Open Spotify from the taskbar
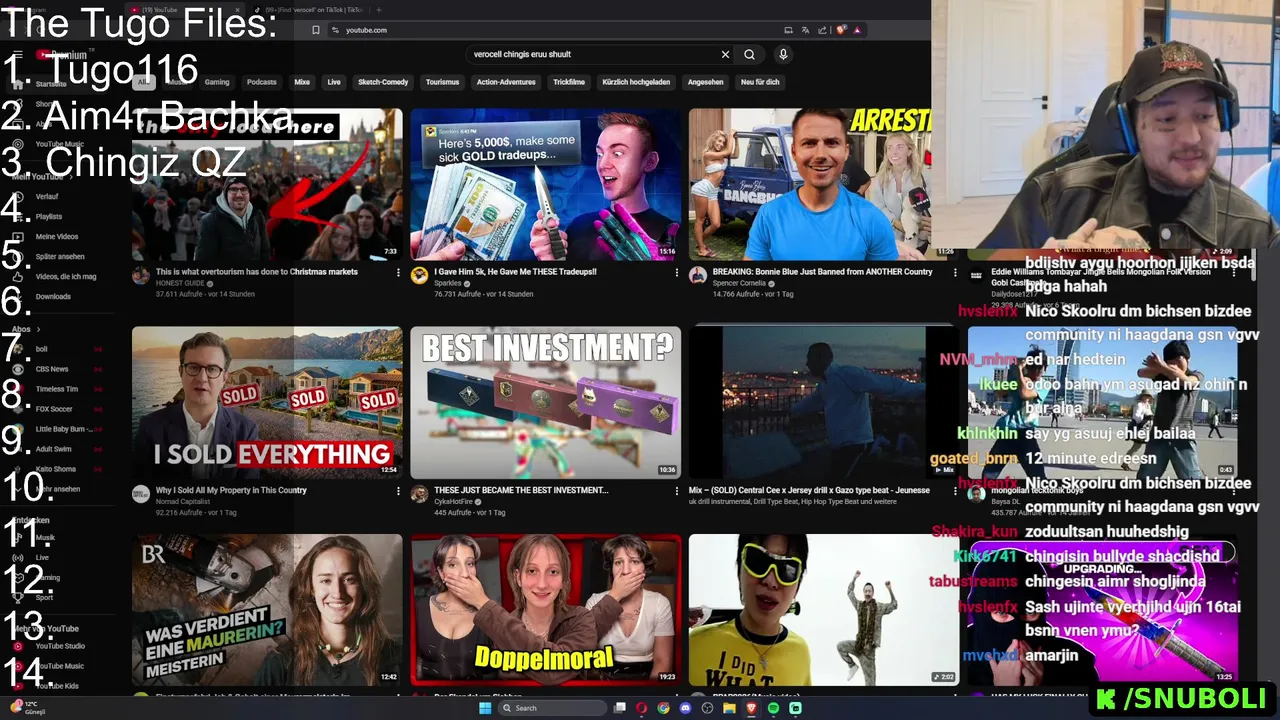1280x720 pixels. tap(773, 708)
